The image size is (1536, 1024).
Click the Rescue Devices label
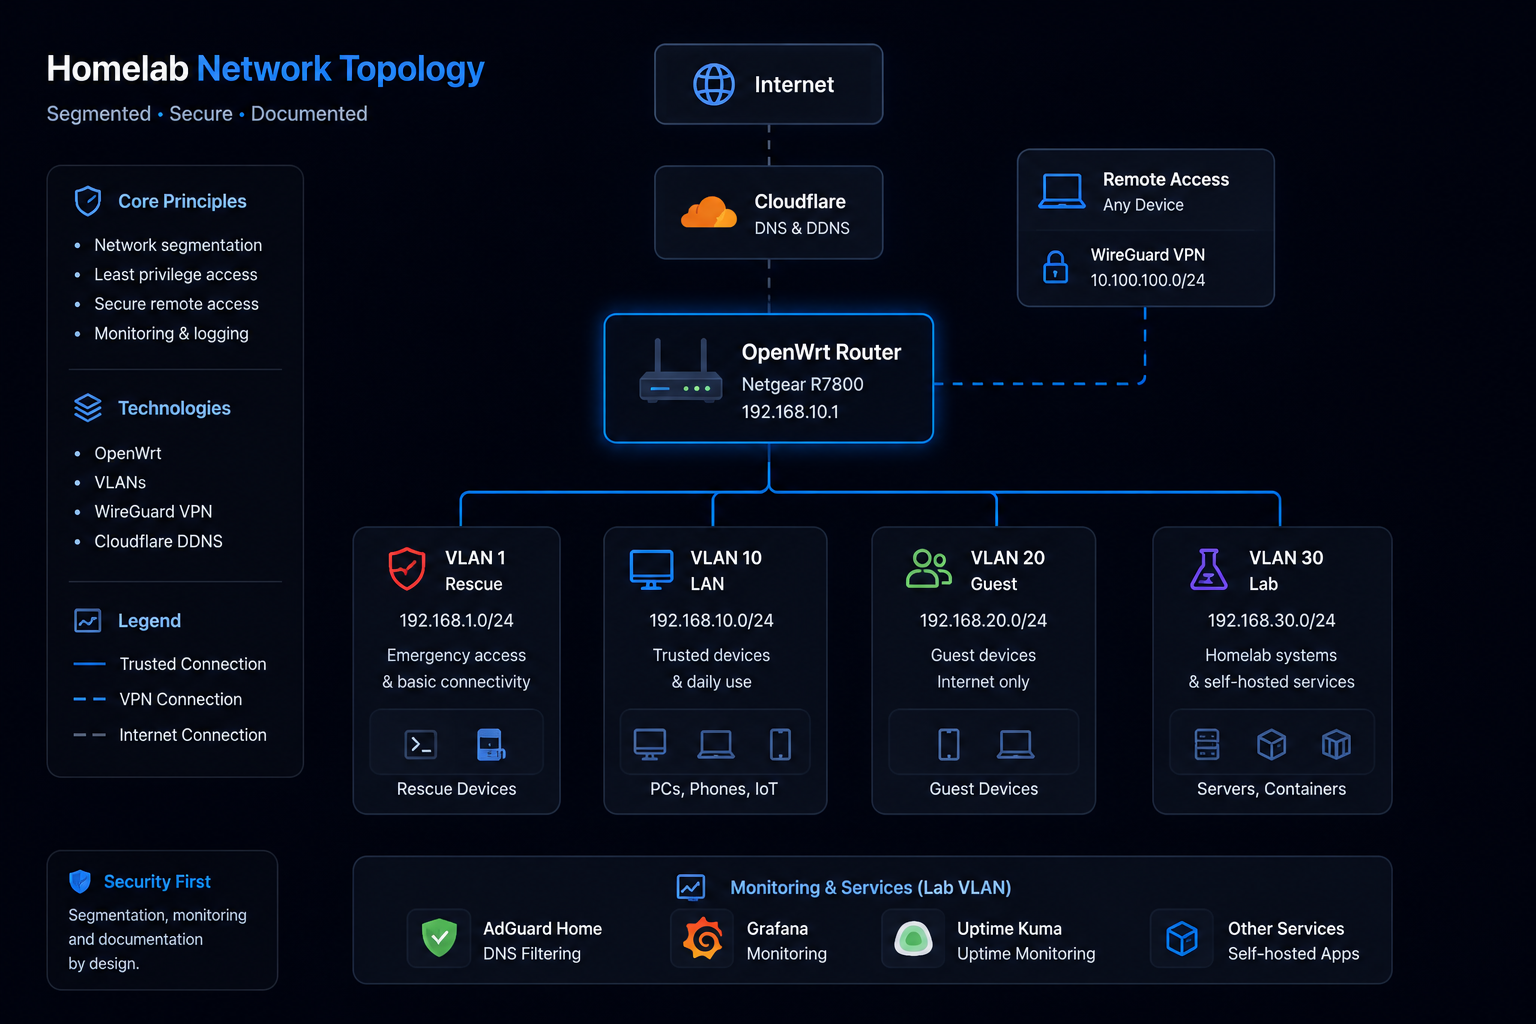tap(456, 789)
